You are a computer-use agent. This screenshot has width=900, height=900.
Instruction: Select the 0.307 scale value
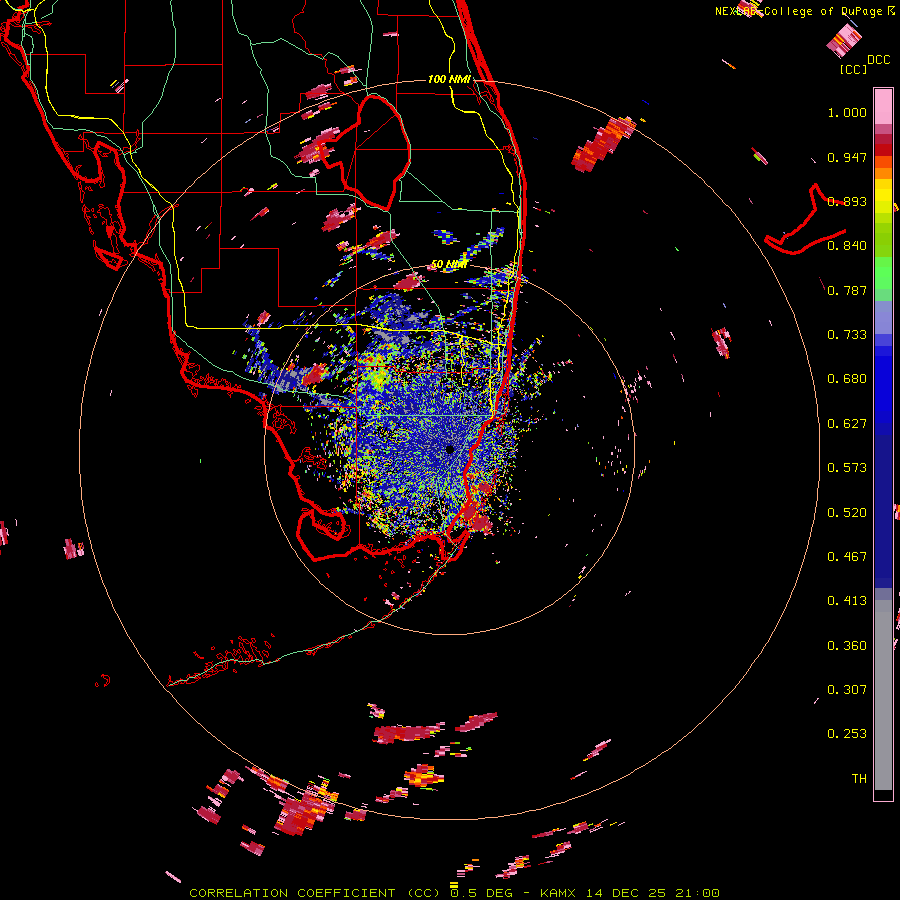[x=847, y=690]
